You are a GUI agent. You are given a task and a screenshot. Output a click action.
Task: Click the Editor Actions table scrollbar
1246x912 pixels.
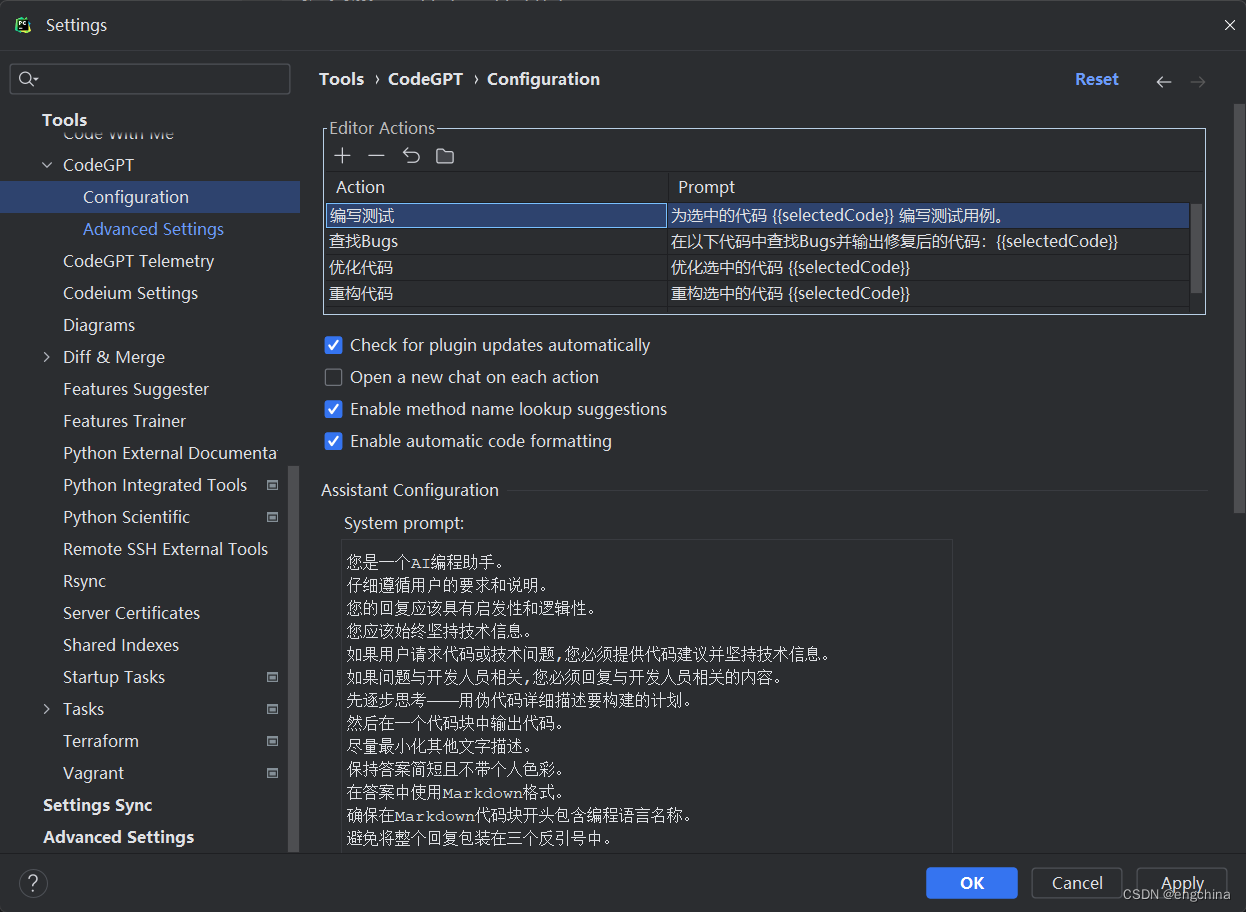pos(1196,247)
